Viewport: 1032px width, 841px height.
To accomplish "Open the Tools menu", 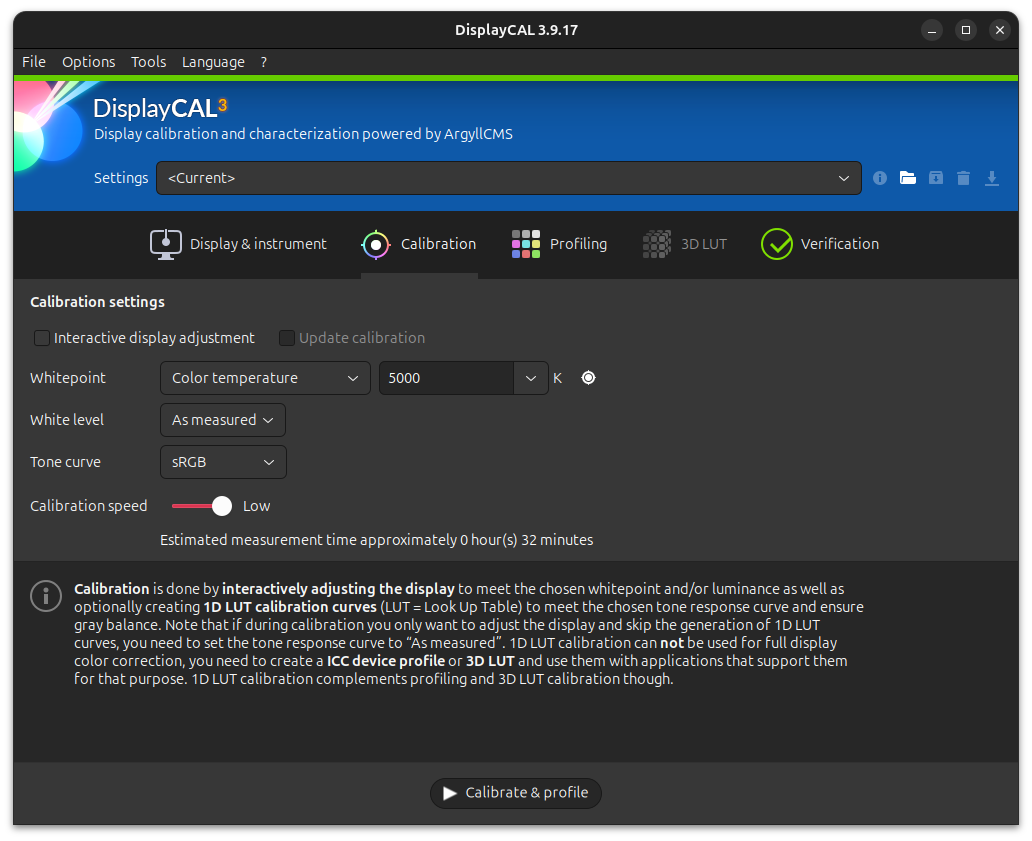I will [148, 62].
